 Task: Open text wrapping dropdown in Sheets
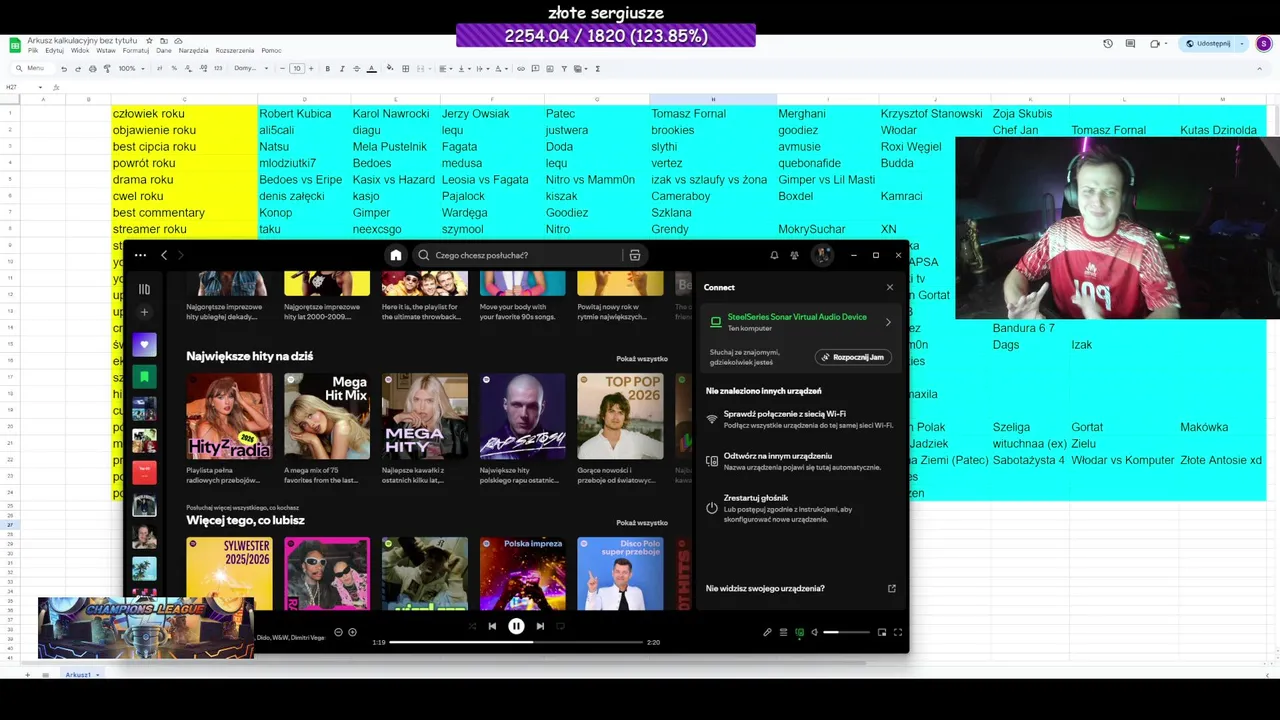(481, 69)
